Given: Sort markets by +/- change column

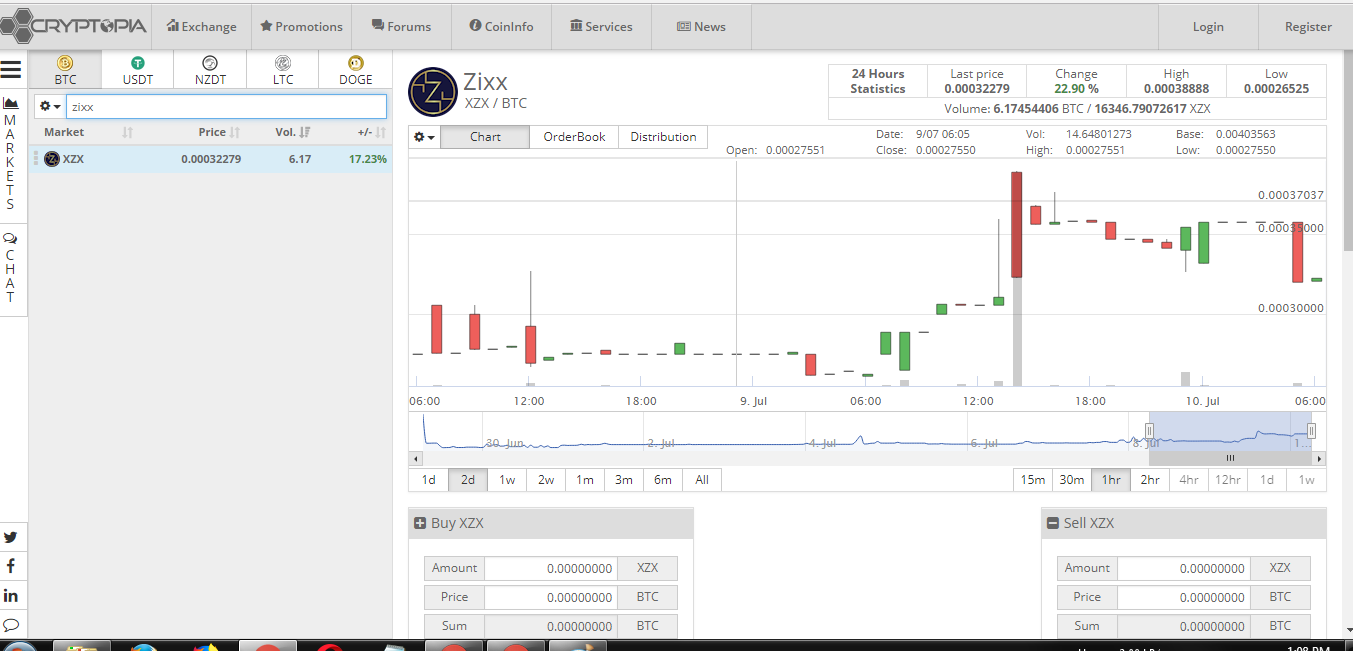Looking at the screenshot, I should (371, 132).
